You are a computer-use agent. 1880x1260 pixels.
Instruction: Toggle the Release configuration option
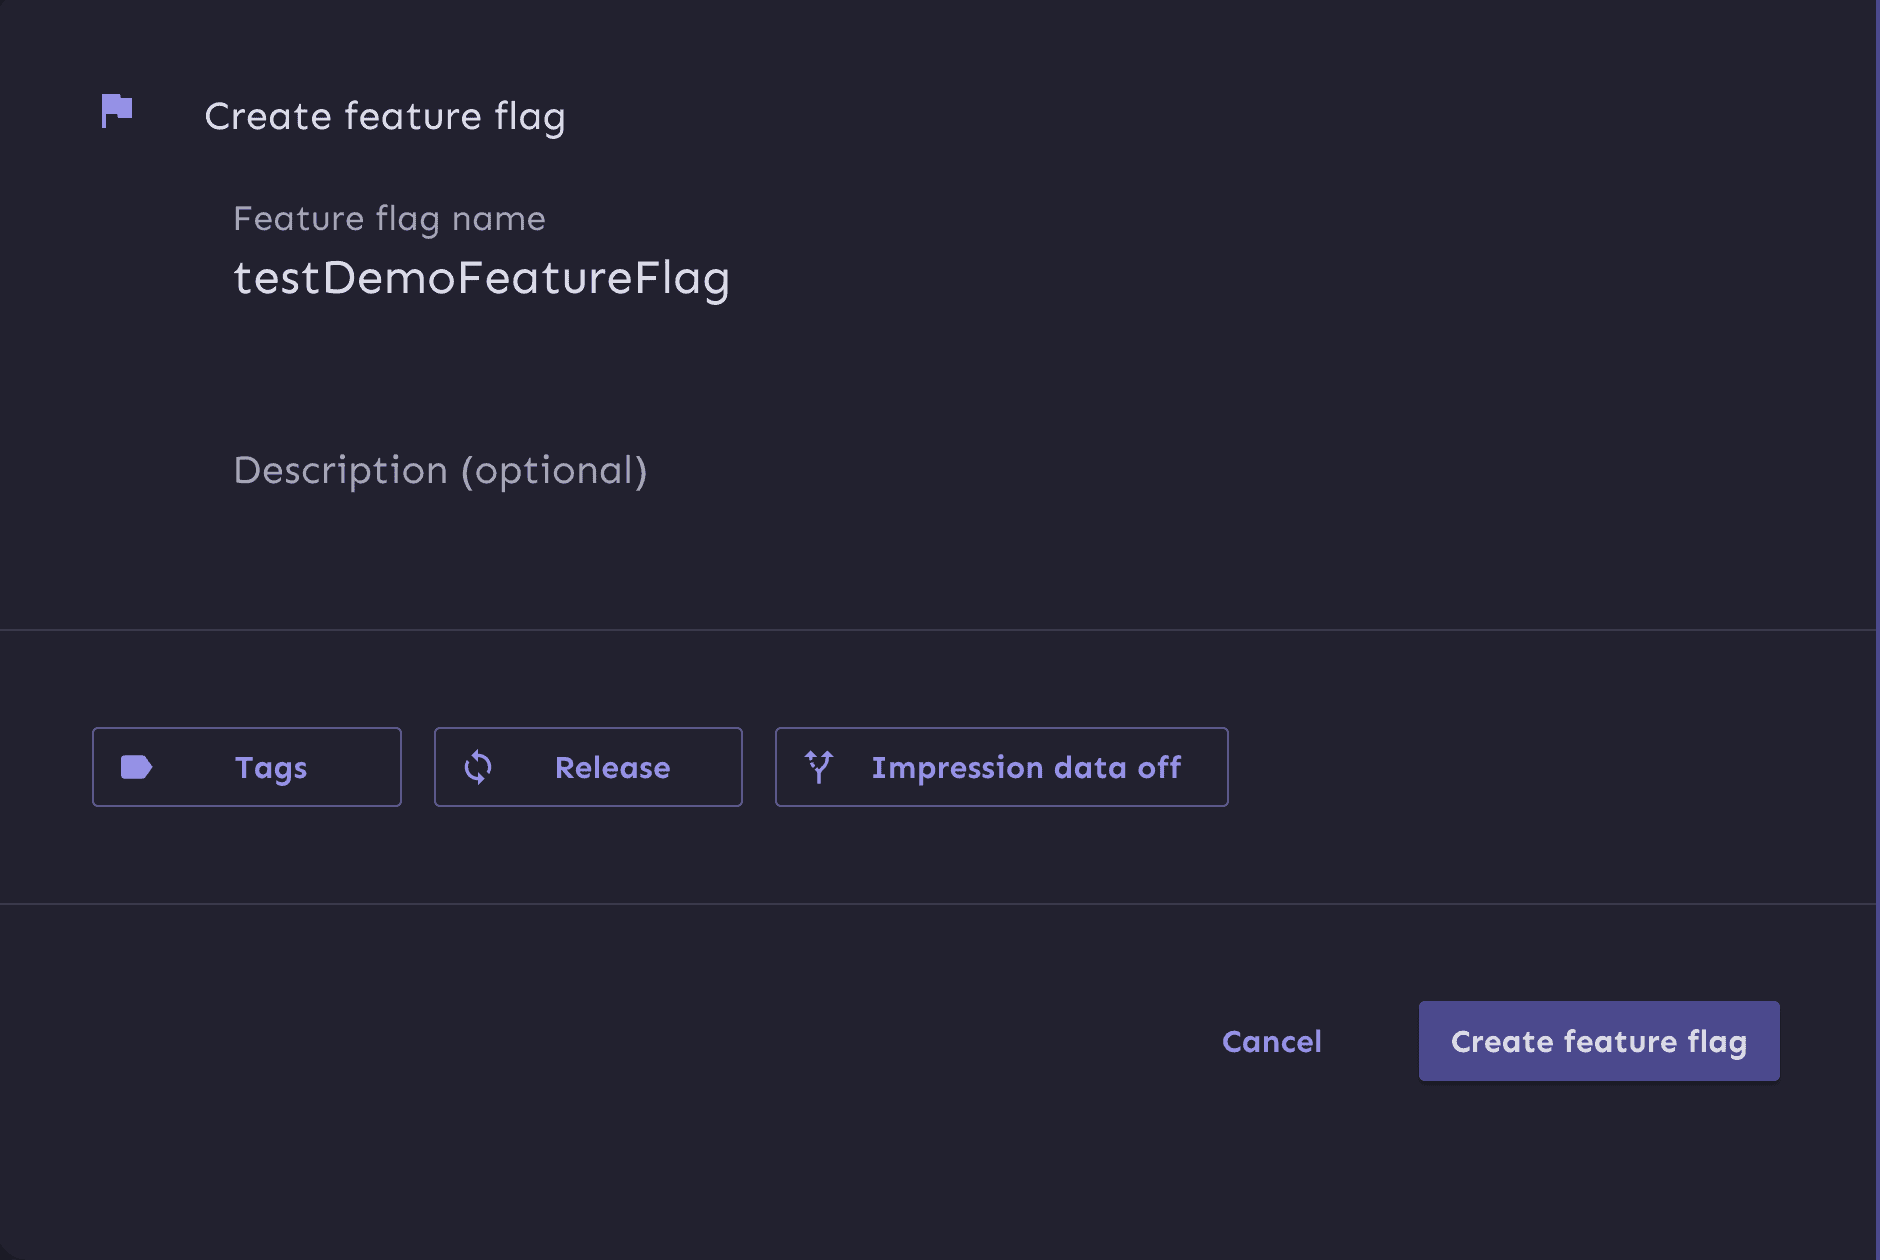point(588,767)
